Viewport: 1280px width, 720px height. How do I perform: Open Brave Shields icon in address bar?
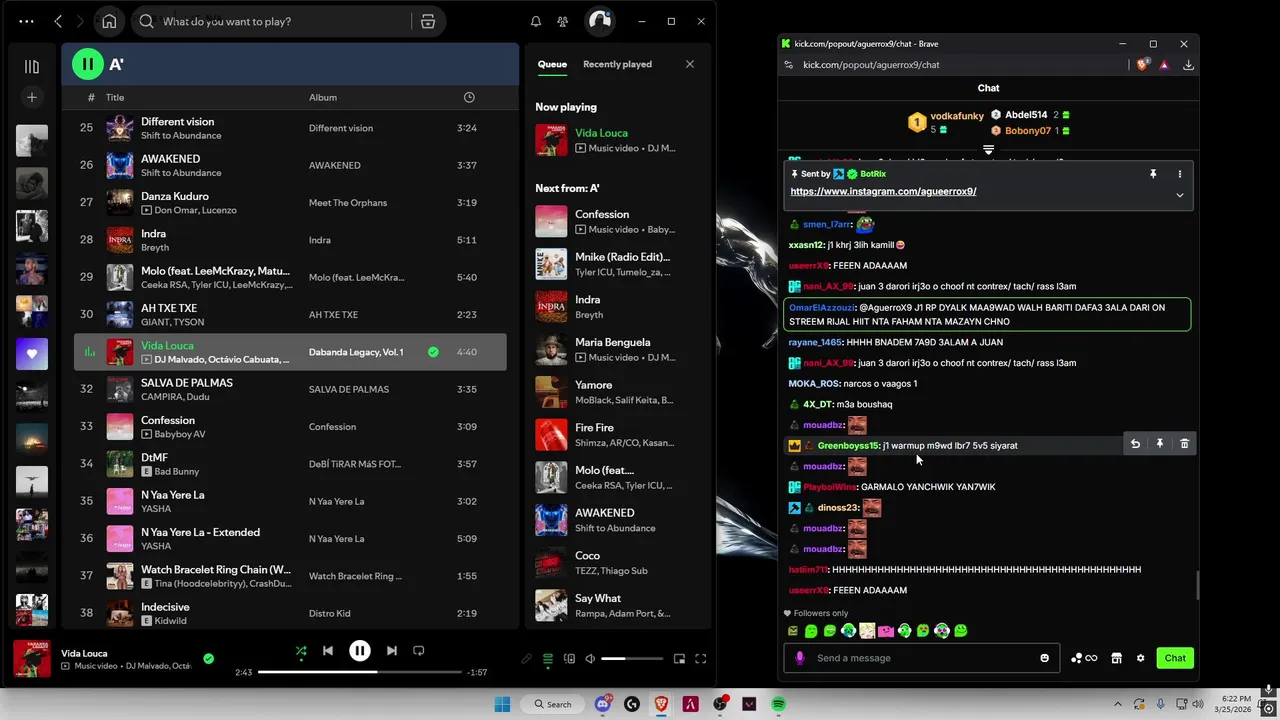coord(1142,65)
